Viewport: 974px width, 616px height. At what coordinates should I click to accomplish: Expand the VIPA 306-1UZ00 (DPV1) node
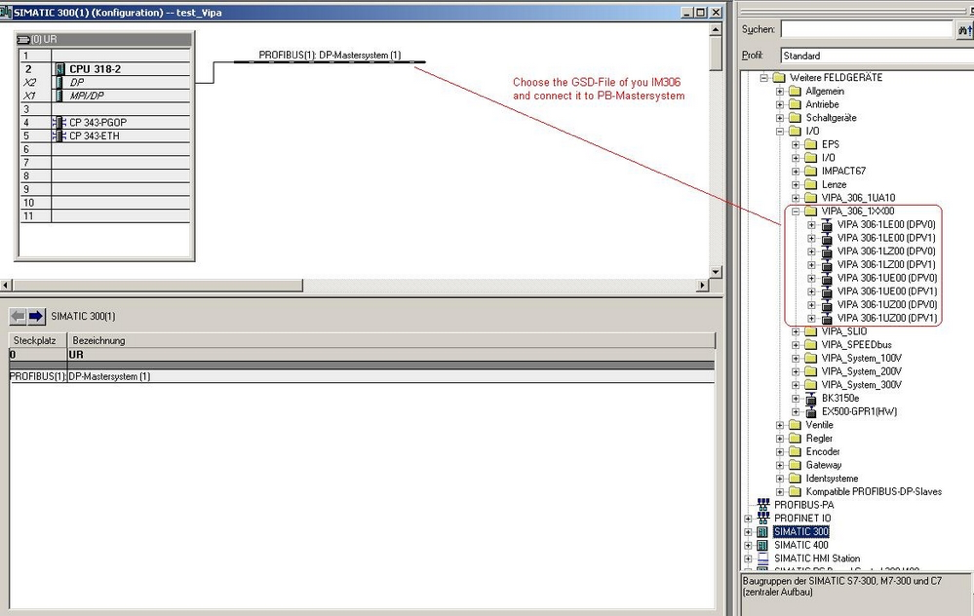coord(811,318)
